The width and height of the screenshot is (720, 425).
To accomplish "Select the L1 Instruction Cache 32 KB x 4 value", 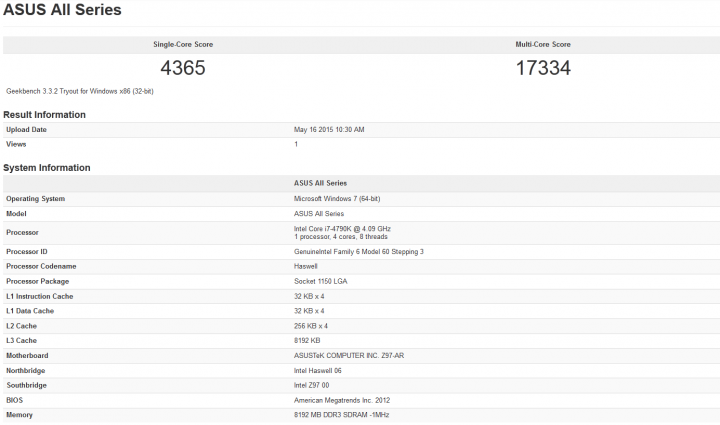I will [x=309, y=296].
